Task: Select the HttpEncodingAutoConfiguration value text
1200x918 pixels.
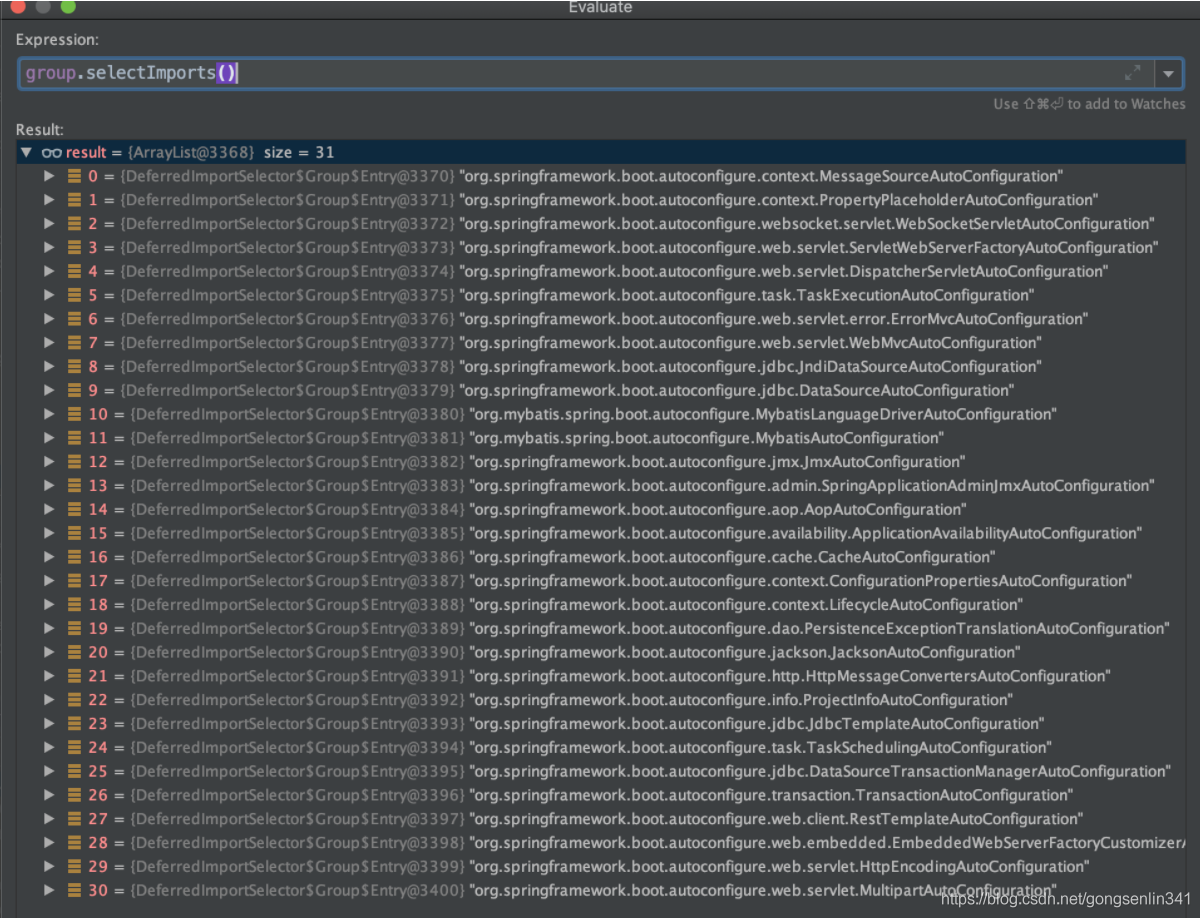Action: pos(780,867)
